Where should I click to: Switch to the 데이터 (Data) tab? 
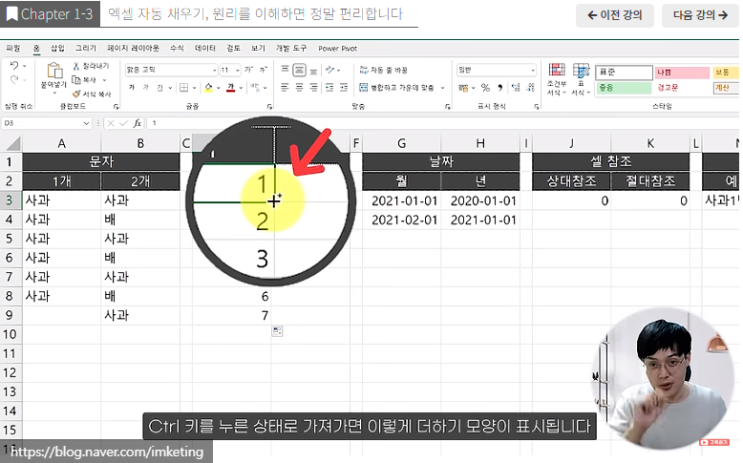click(205, 48)
